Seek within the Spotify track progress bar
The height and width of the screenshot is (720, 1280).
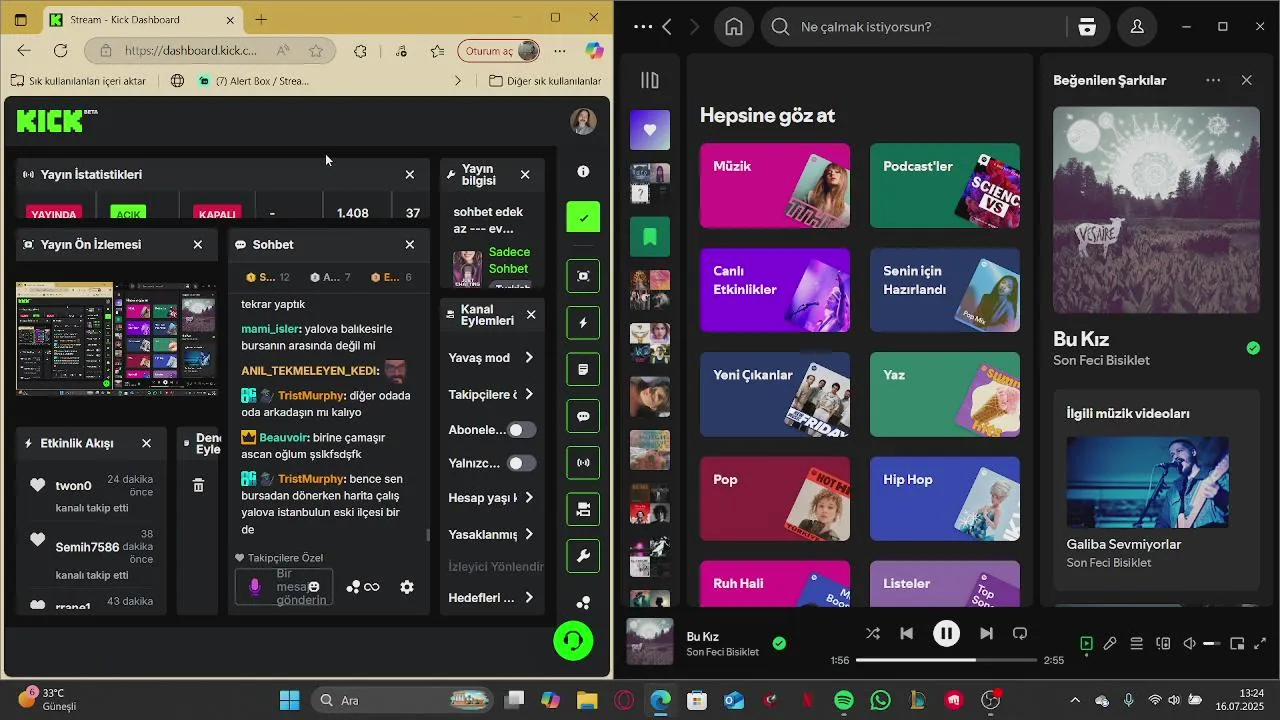[946, 660]
